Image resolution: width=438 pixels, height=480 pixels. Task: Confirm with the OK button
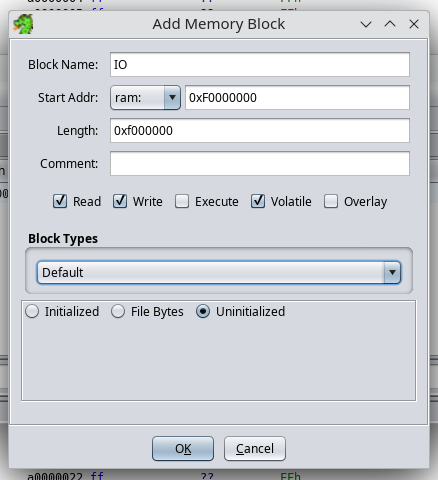pyautogui.click(x=183, y=449)
